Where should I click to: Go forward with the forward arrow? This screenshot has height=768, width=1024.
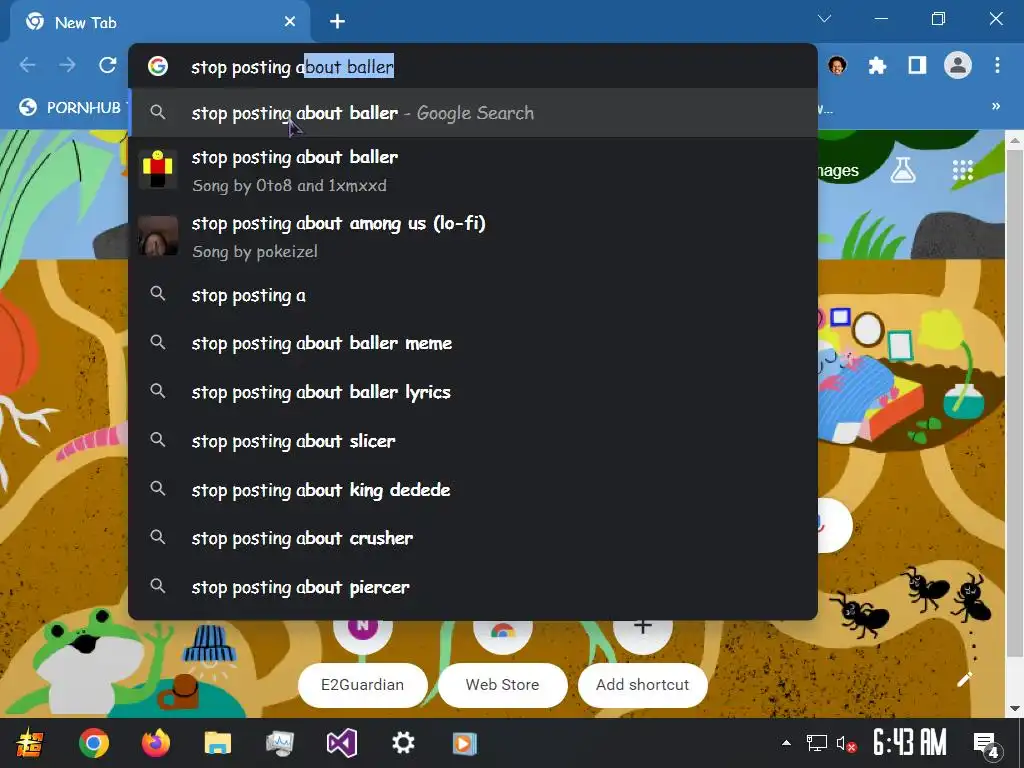coord(67,65)
